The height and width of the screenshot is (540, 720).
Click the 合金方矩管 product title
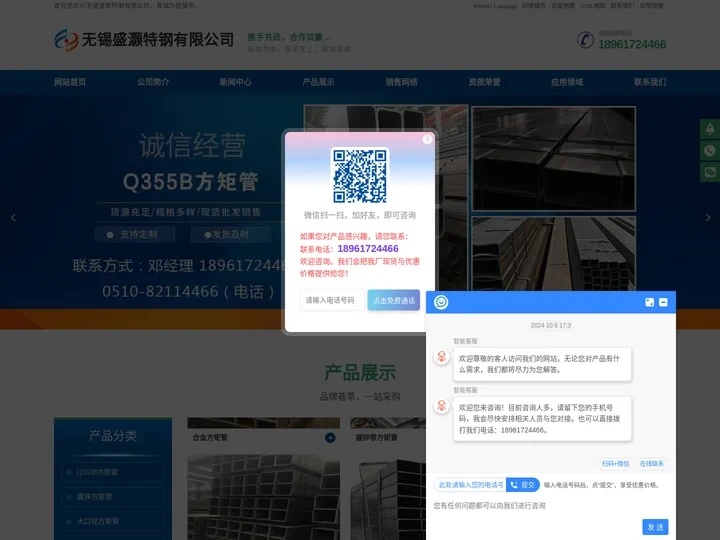click(210, 438)
